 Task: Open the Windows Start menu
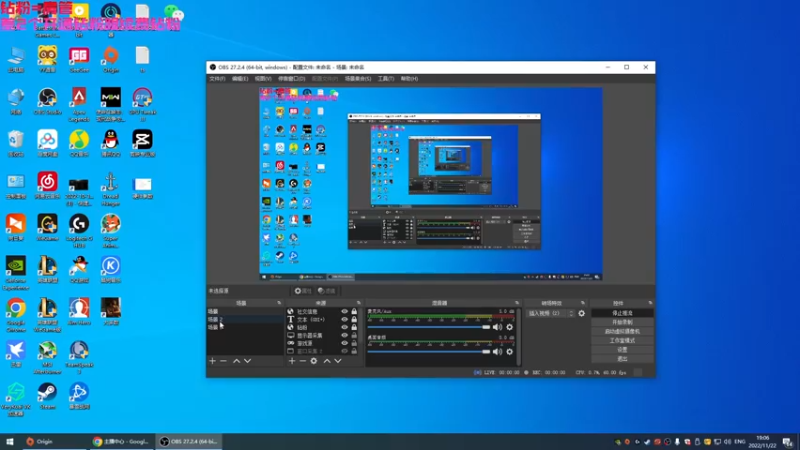pos(10,442)
